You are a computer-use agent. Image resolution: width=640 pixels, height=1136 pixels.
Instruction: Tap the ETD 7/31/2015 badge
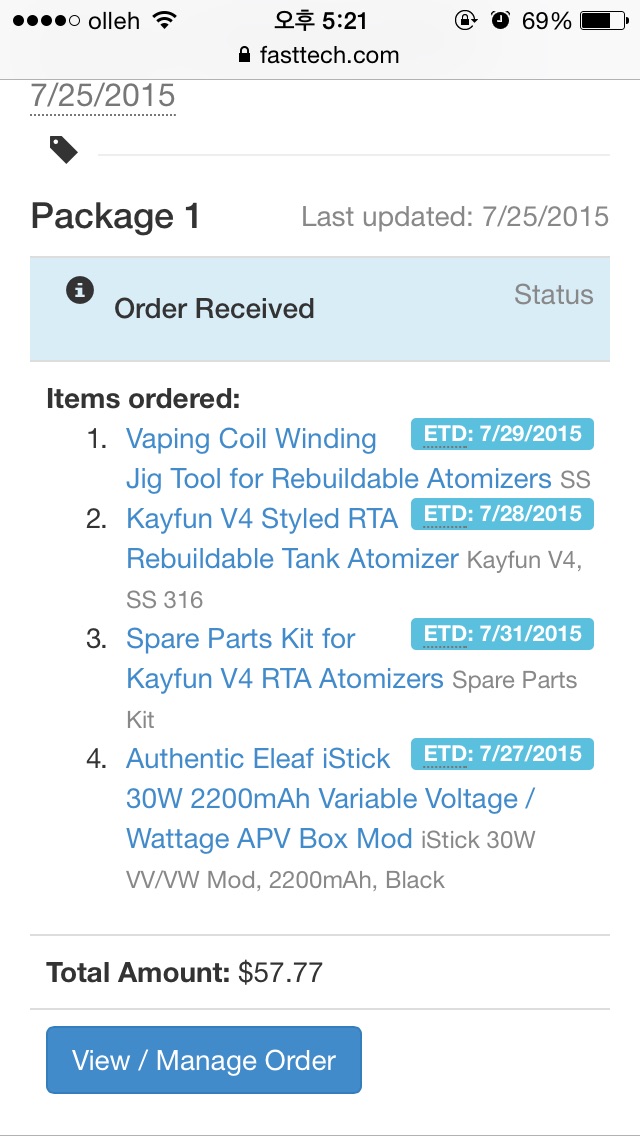502,634
